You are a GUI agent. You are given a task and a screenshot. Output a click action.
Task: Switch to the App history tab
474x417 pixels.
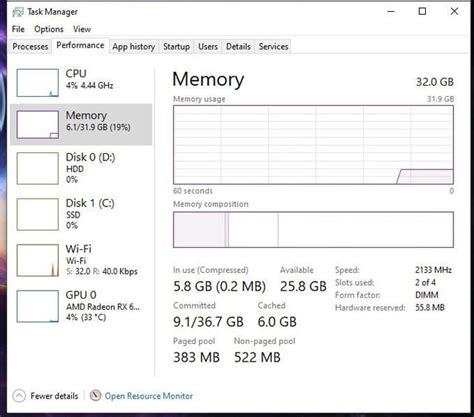(x=134, y=47)
